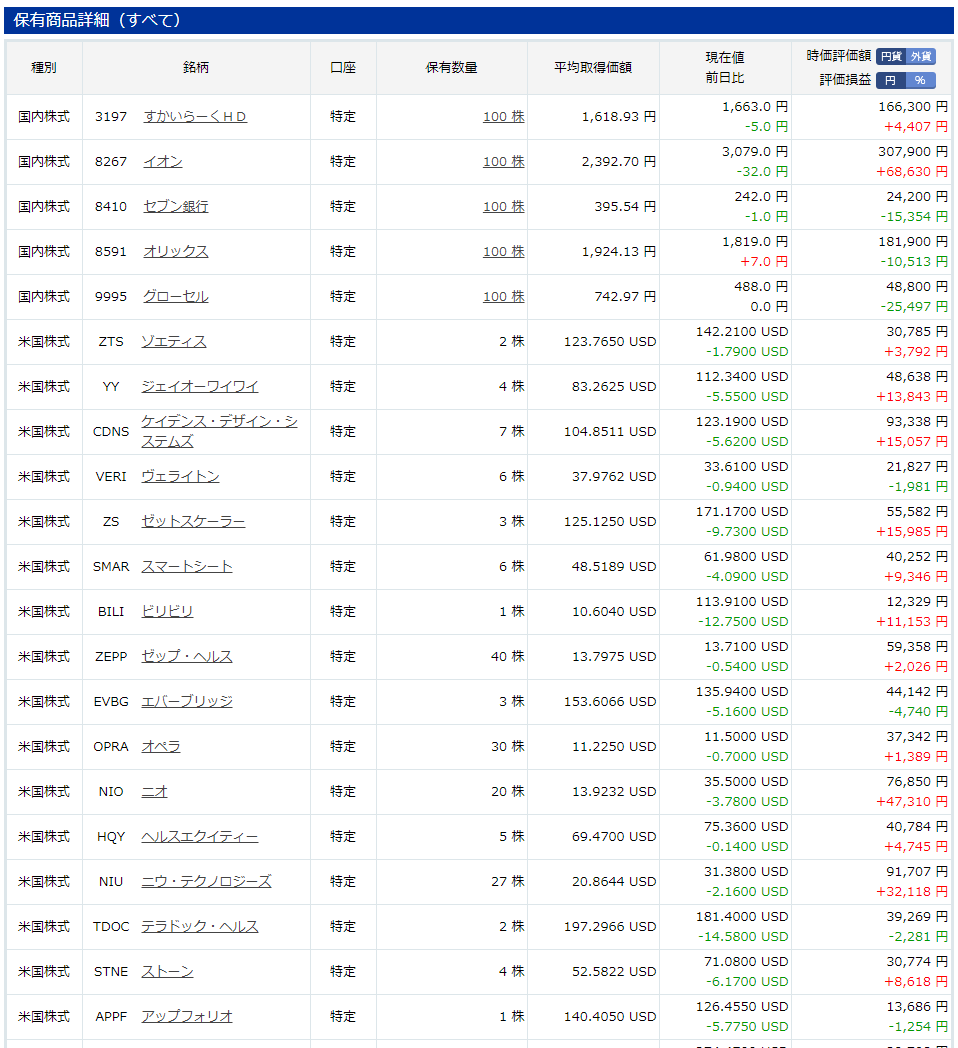Viewport: 958px width, 1048px height.
Task: Click the 評価損益 header label
Action: pos(845,80)
